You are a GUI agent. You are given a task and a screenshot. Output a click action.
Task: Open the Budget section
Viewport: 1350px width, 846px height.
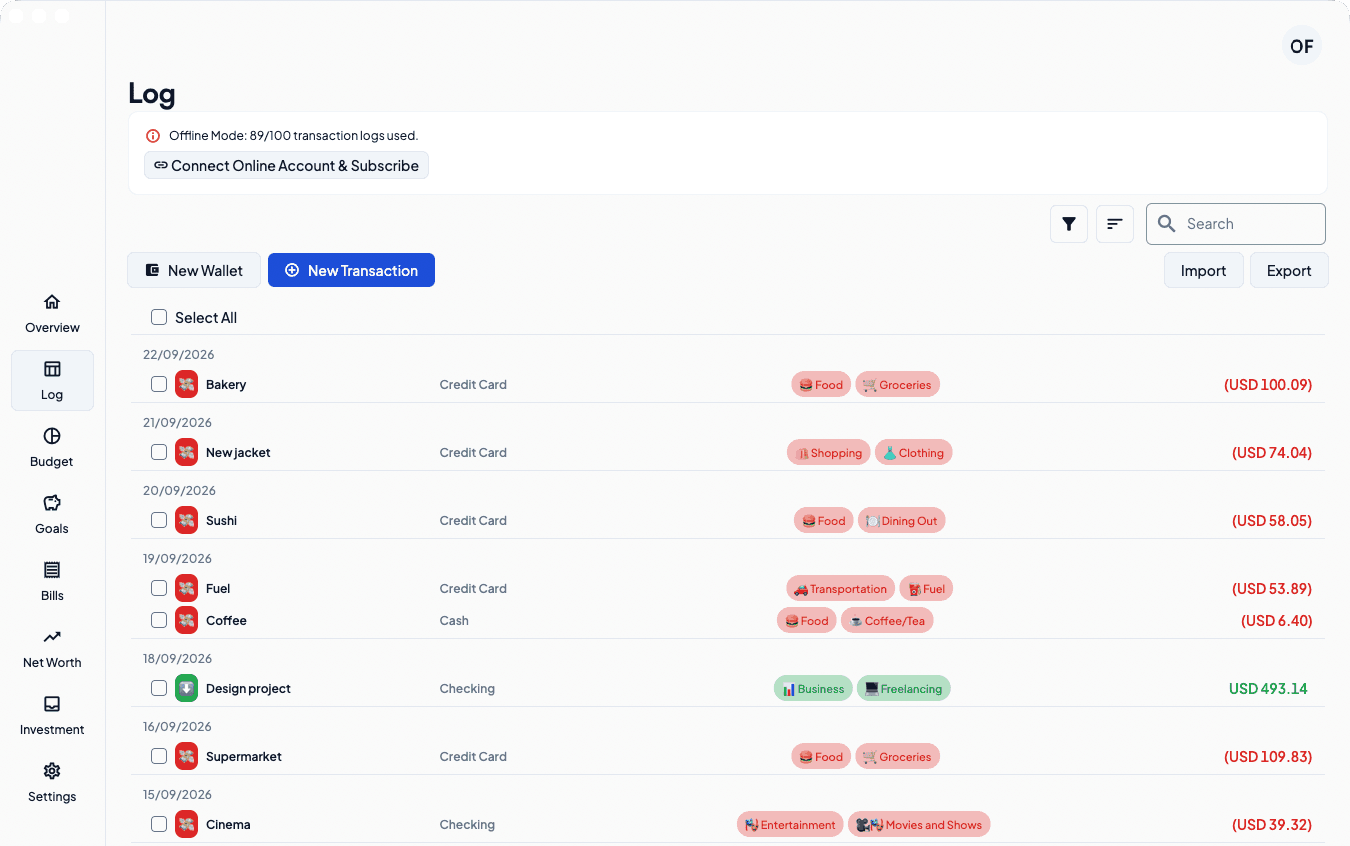pyautogui.click(x=52, y=447)
